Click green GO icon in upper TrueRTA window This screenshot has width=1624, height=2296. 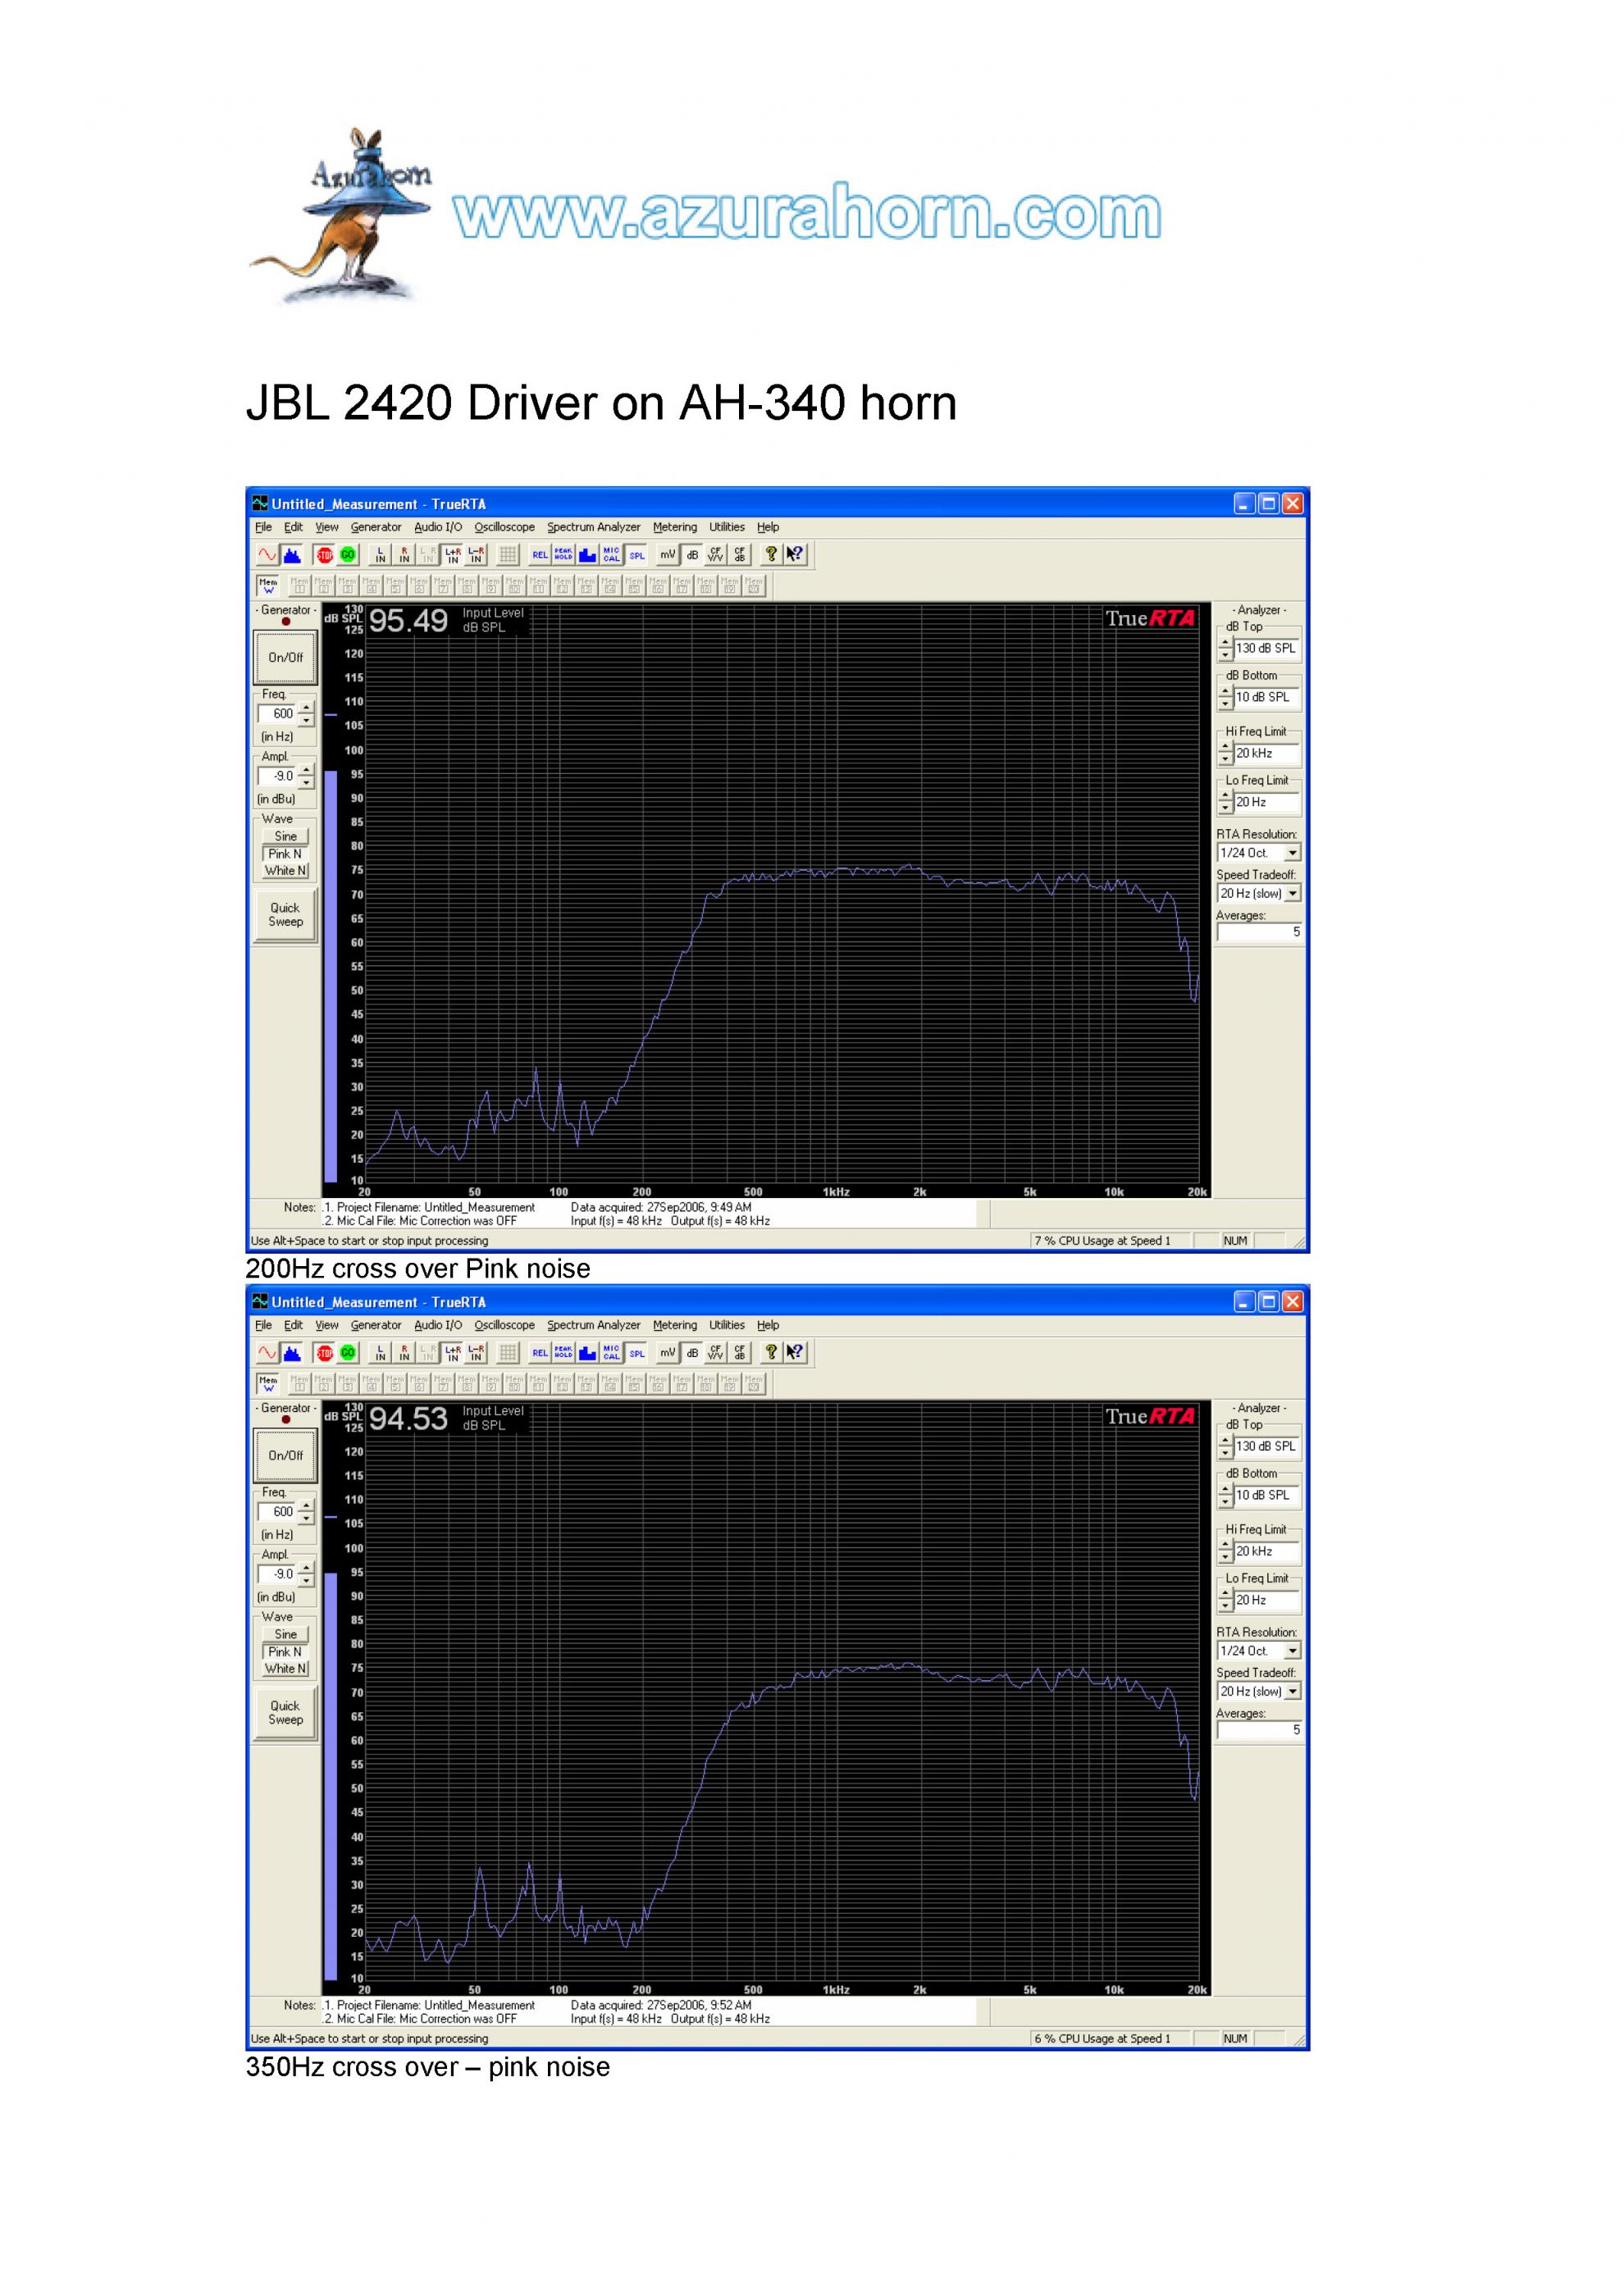point(348,554)
